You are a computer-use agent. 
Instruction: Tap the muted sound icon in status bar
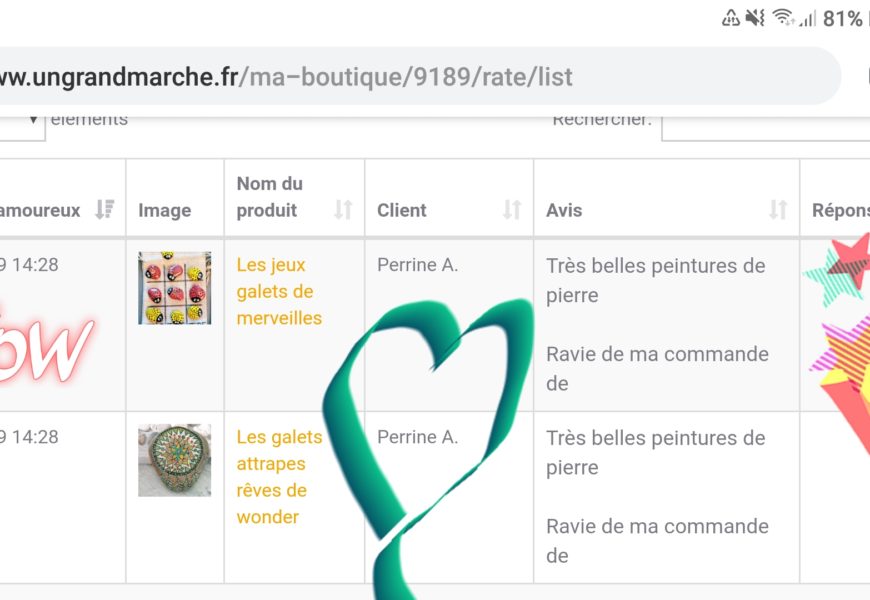pos(755,18)
